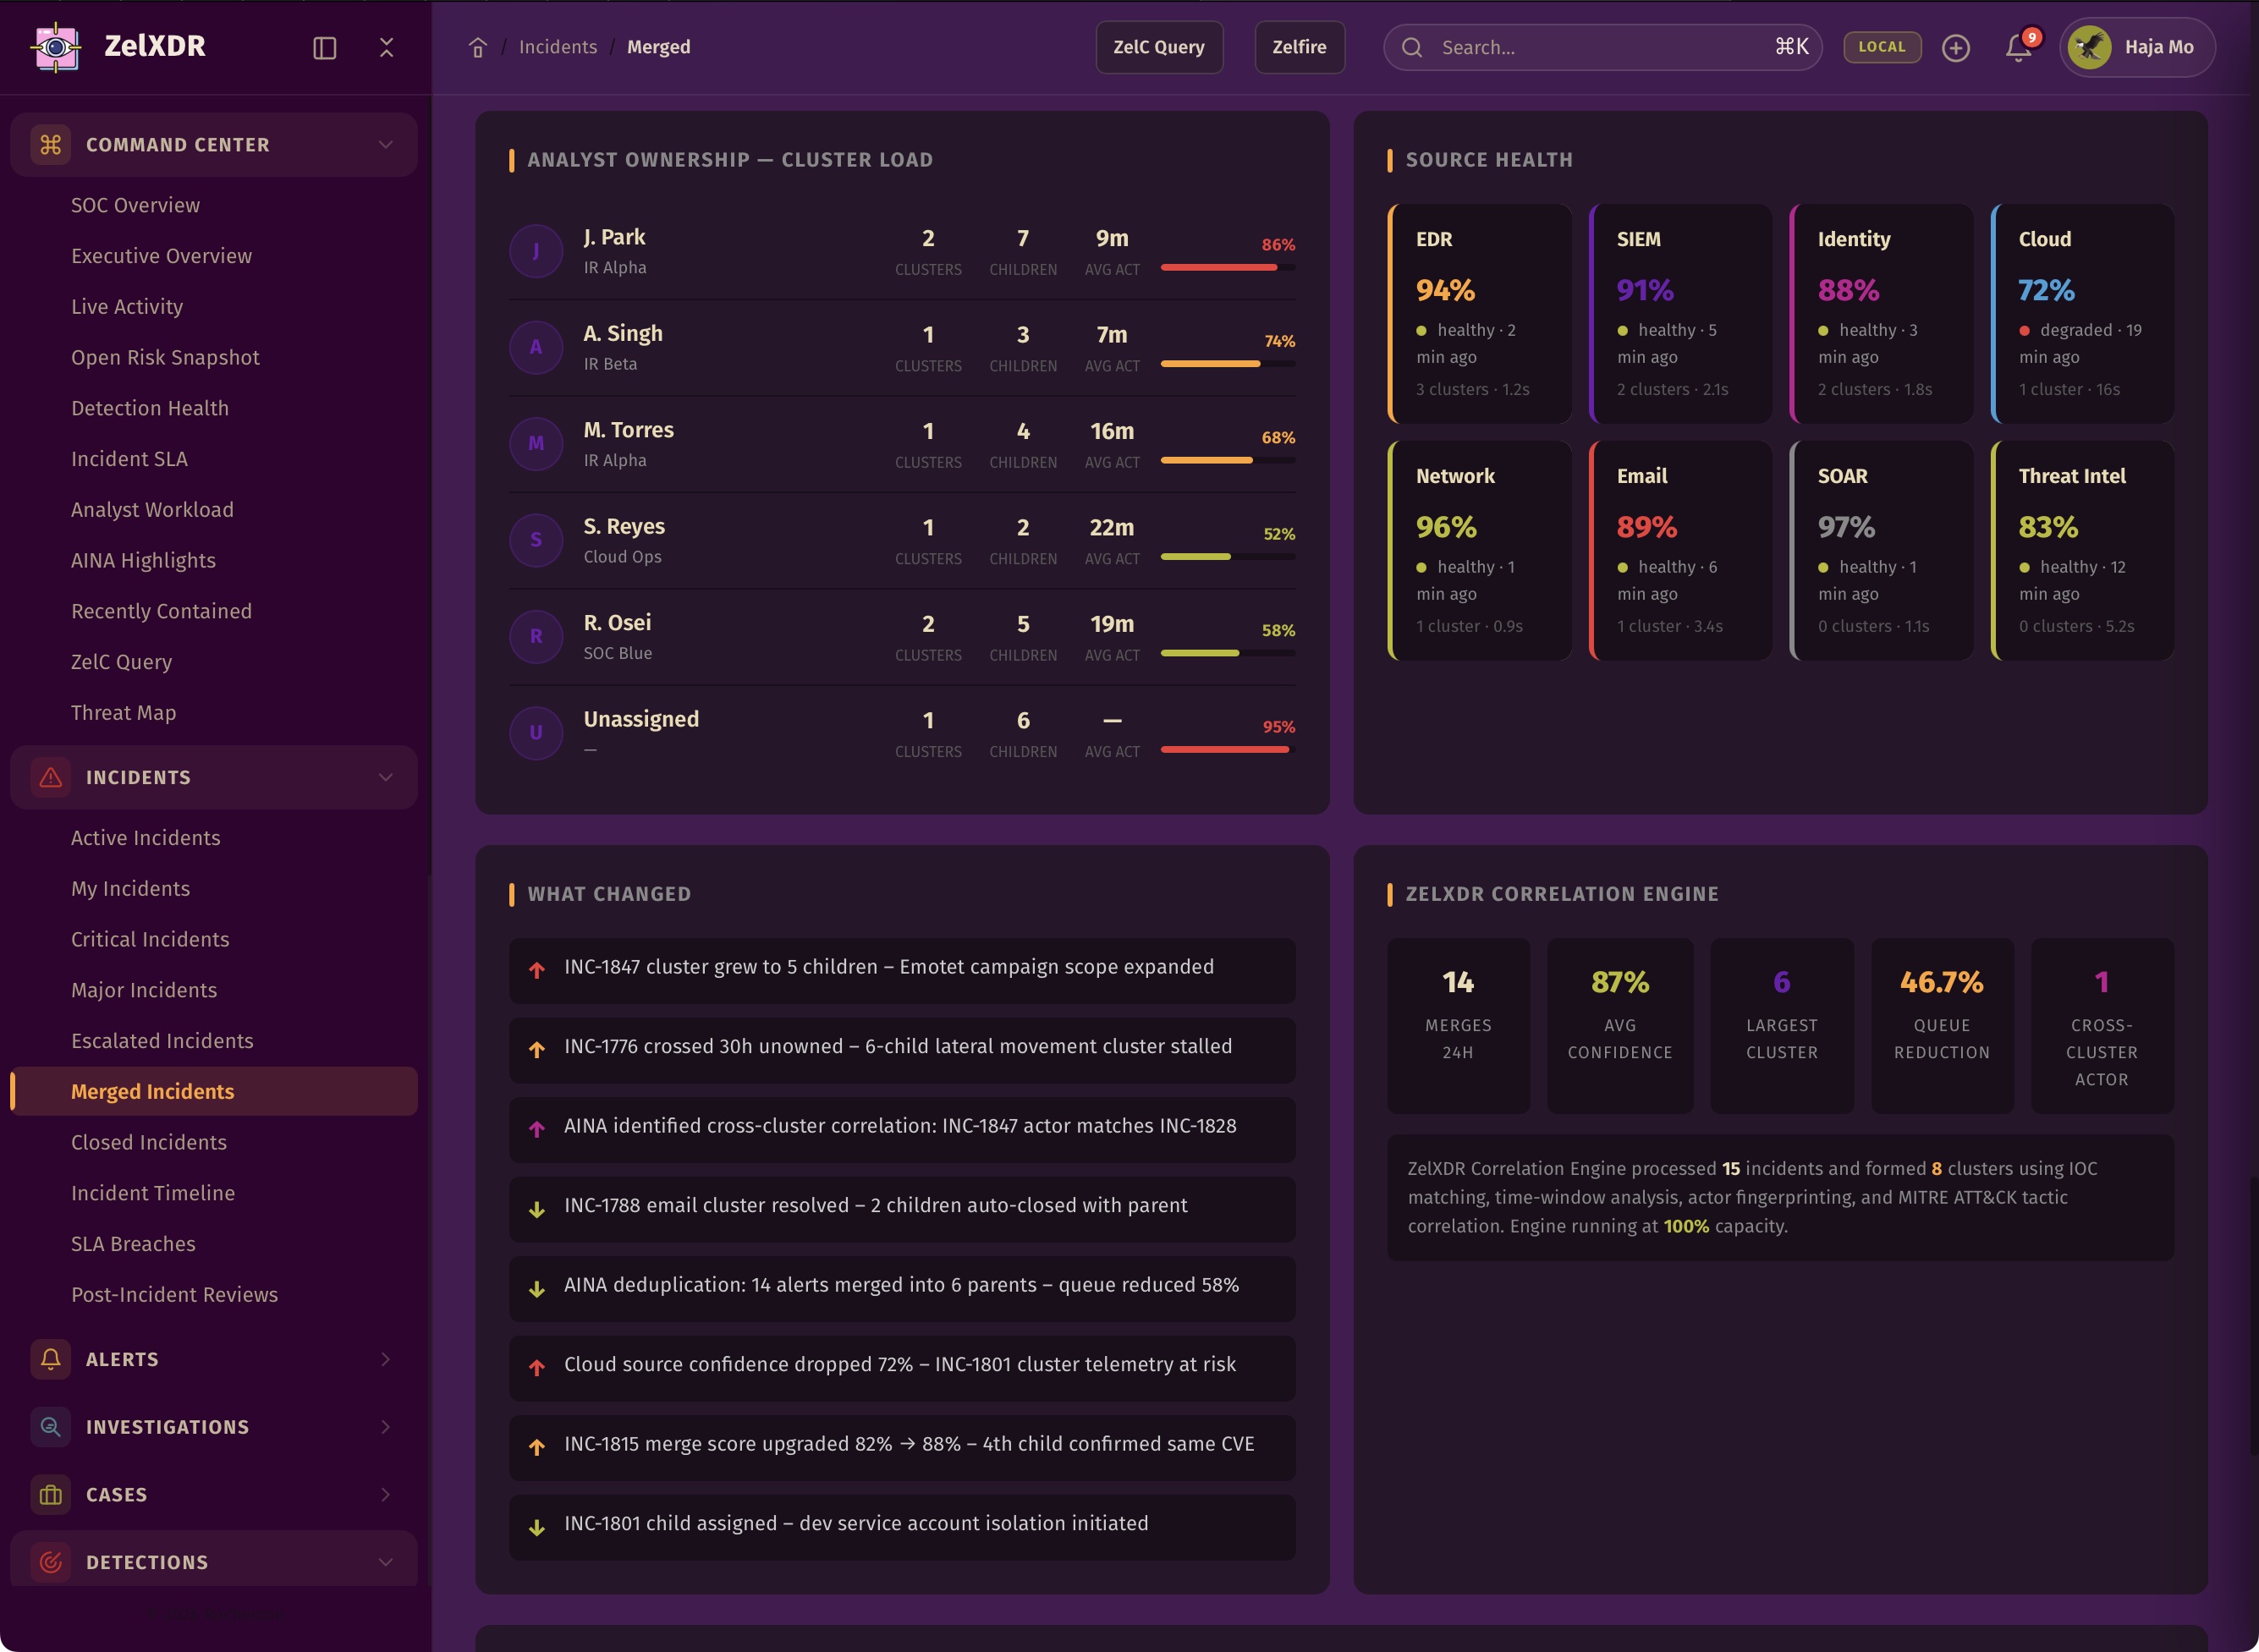Close the sidebar with the X icon

point(386,47)
